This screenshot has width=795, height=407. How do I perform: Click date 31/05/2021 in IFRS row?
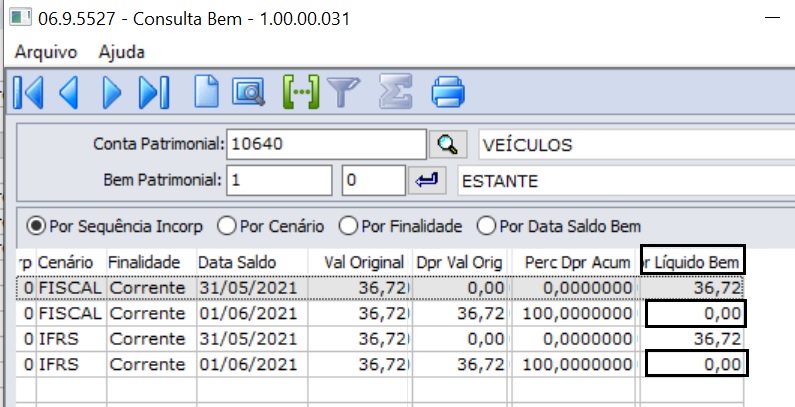point(252,339)
